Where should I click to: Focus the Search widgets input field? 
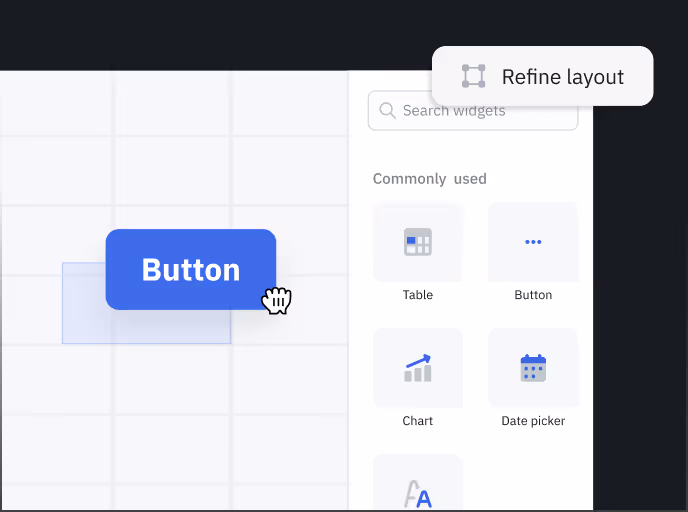click(480, 111)
